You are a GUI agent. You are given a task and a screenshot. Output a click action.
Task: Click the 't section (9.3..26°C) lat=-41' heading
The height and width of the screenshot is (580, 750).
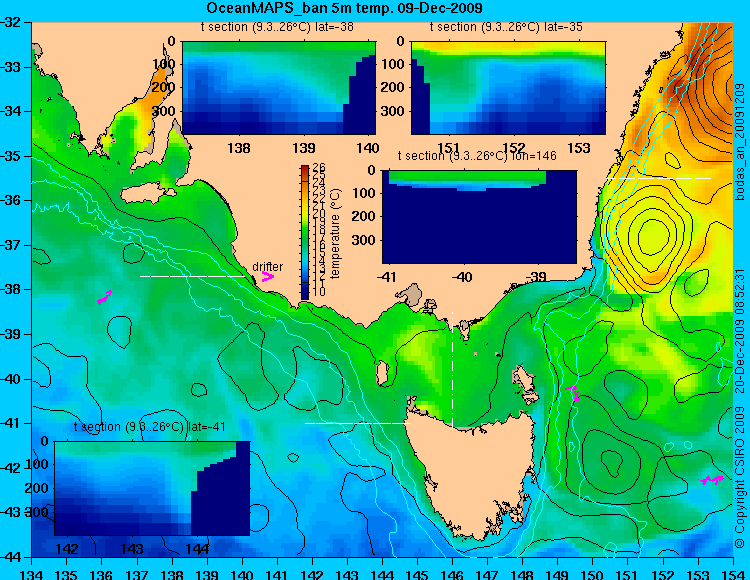[x=150, y=427]
